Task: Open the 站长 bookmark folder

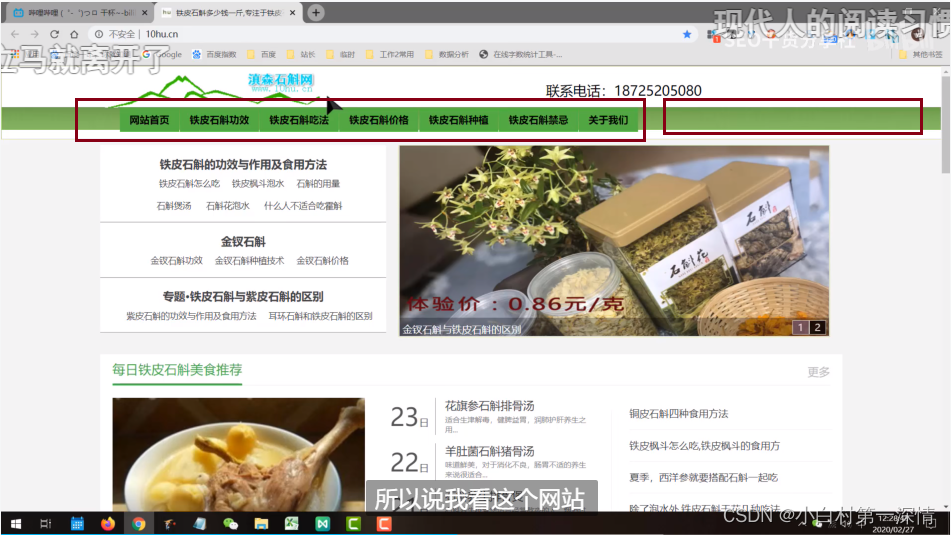Action: pos(301,54)
